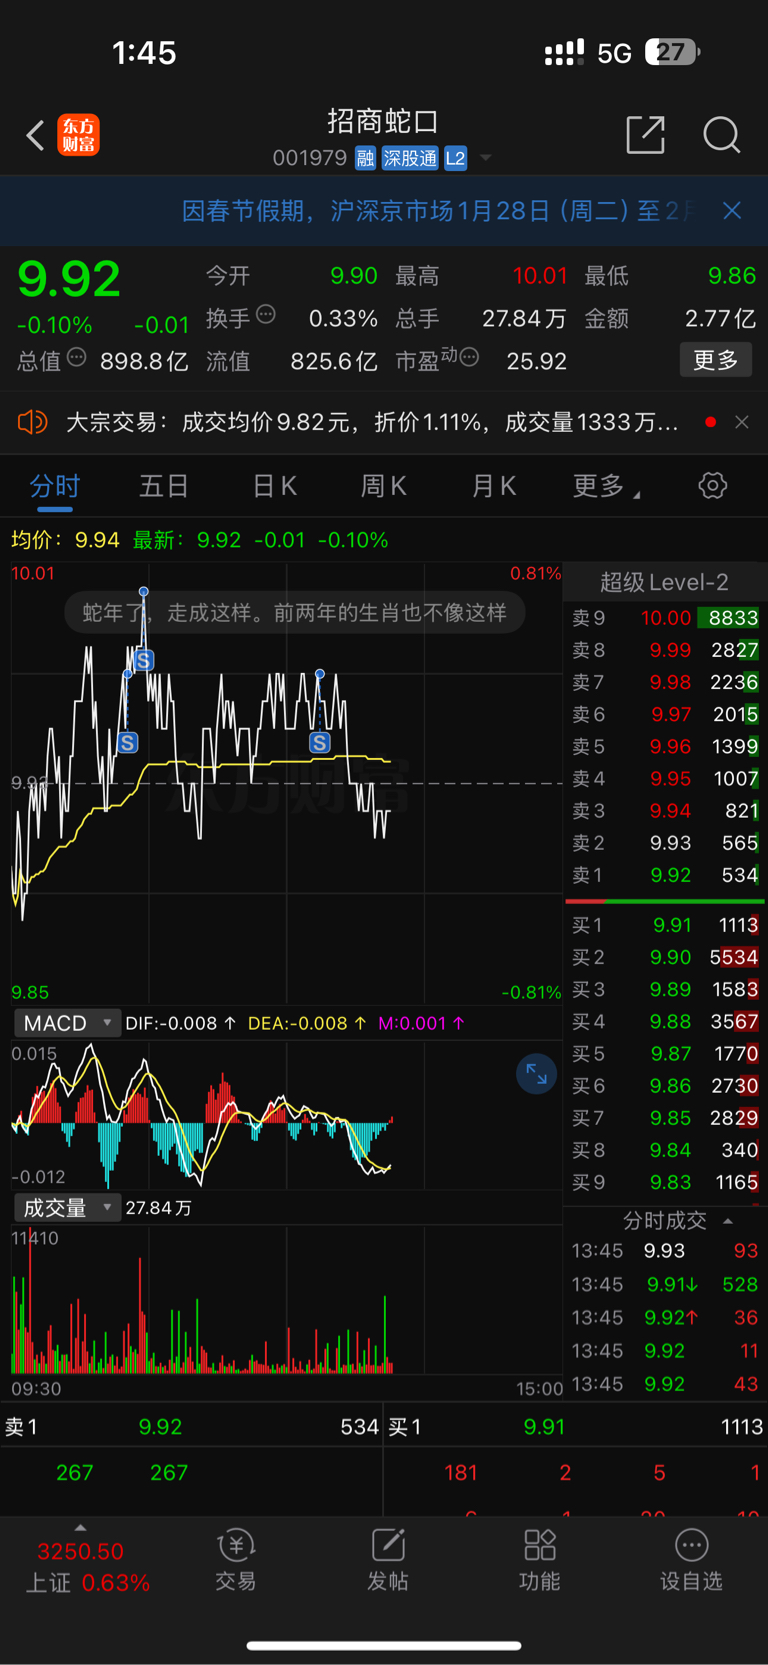The height and width of the screenshot is (1665, 768).
Task: Select 卖1 order book row 9.92
Action: point(665,875)
